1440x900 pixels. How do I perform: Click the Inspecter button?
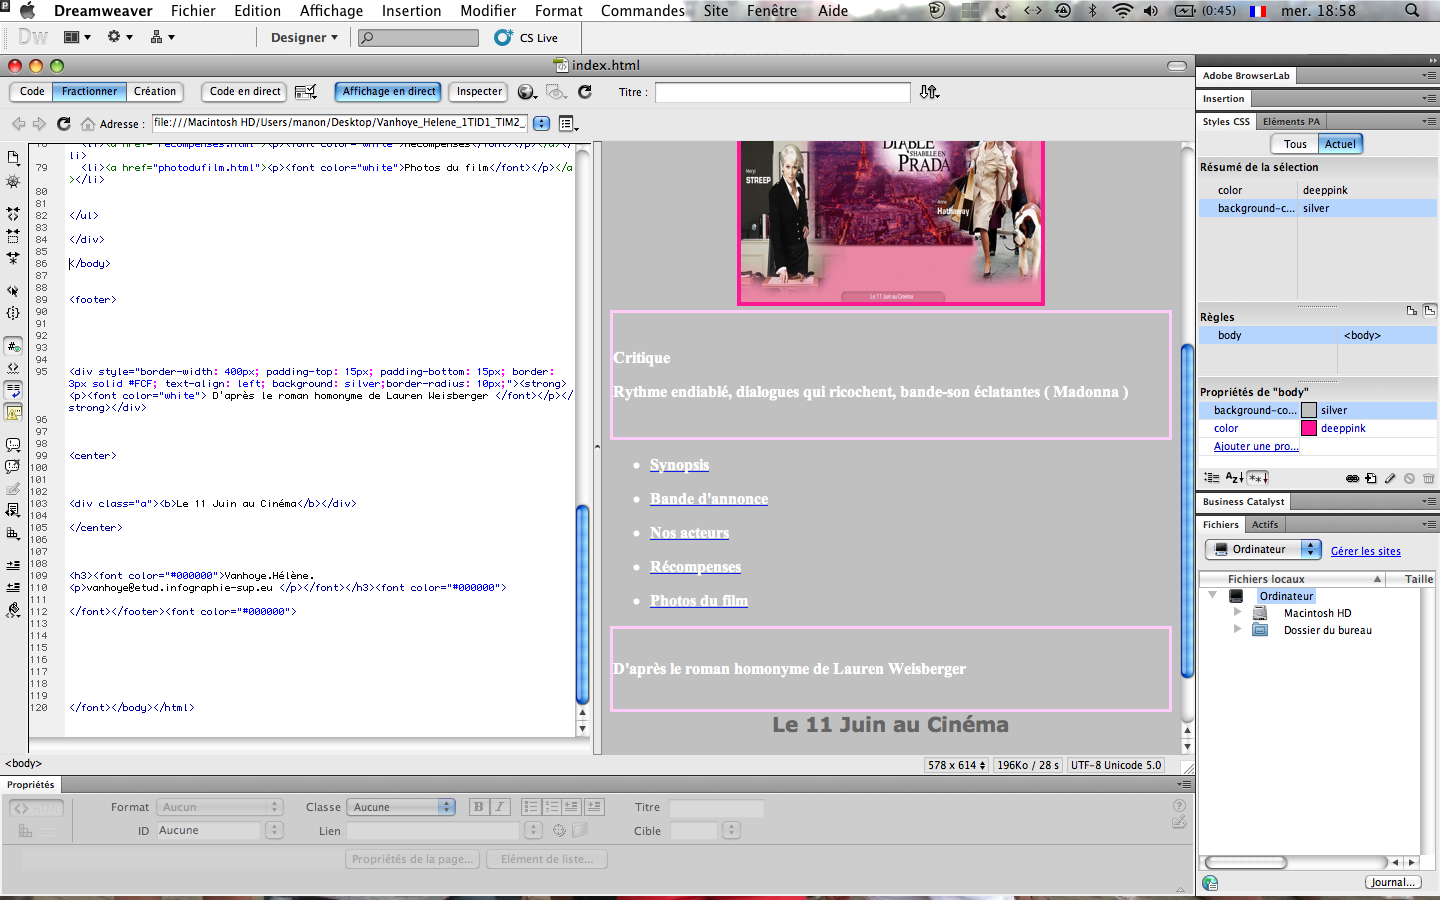click(x=479, y=92)
